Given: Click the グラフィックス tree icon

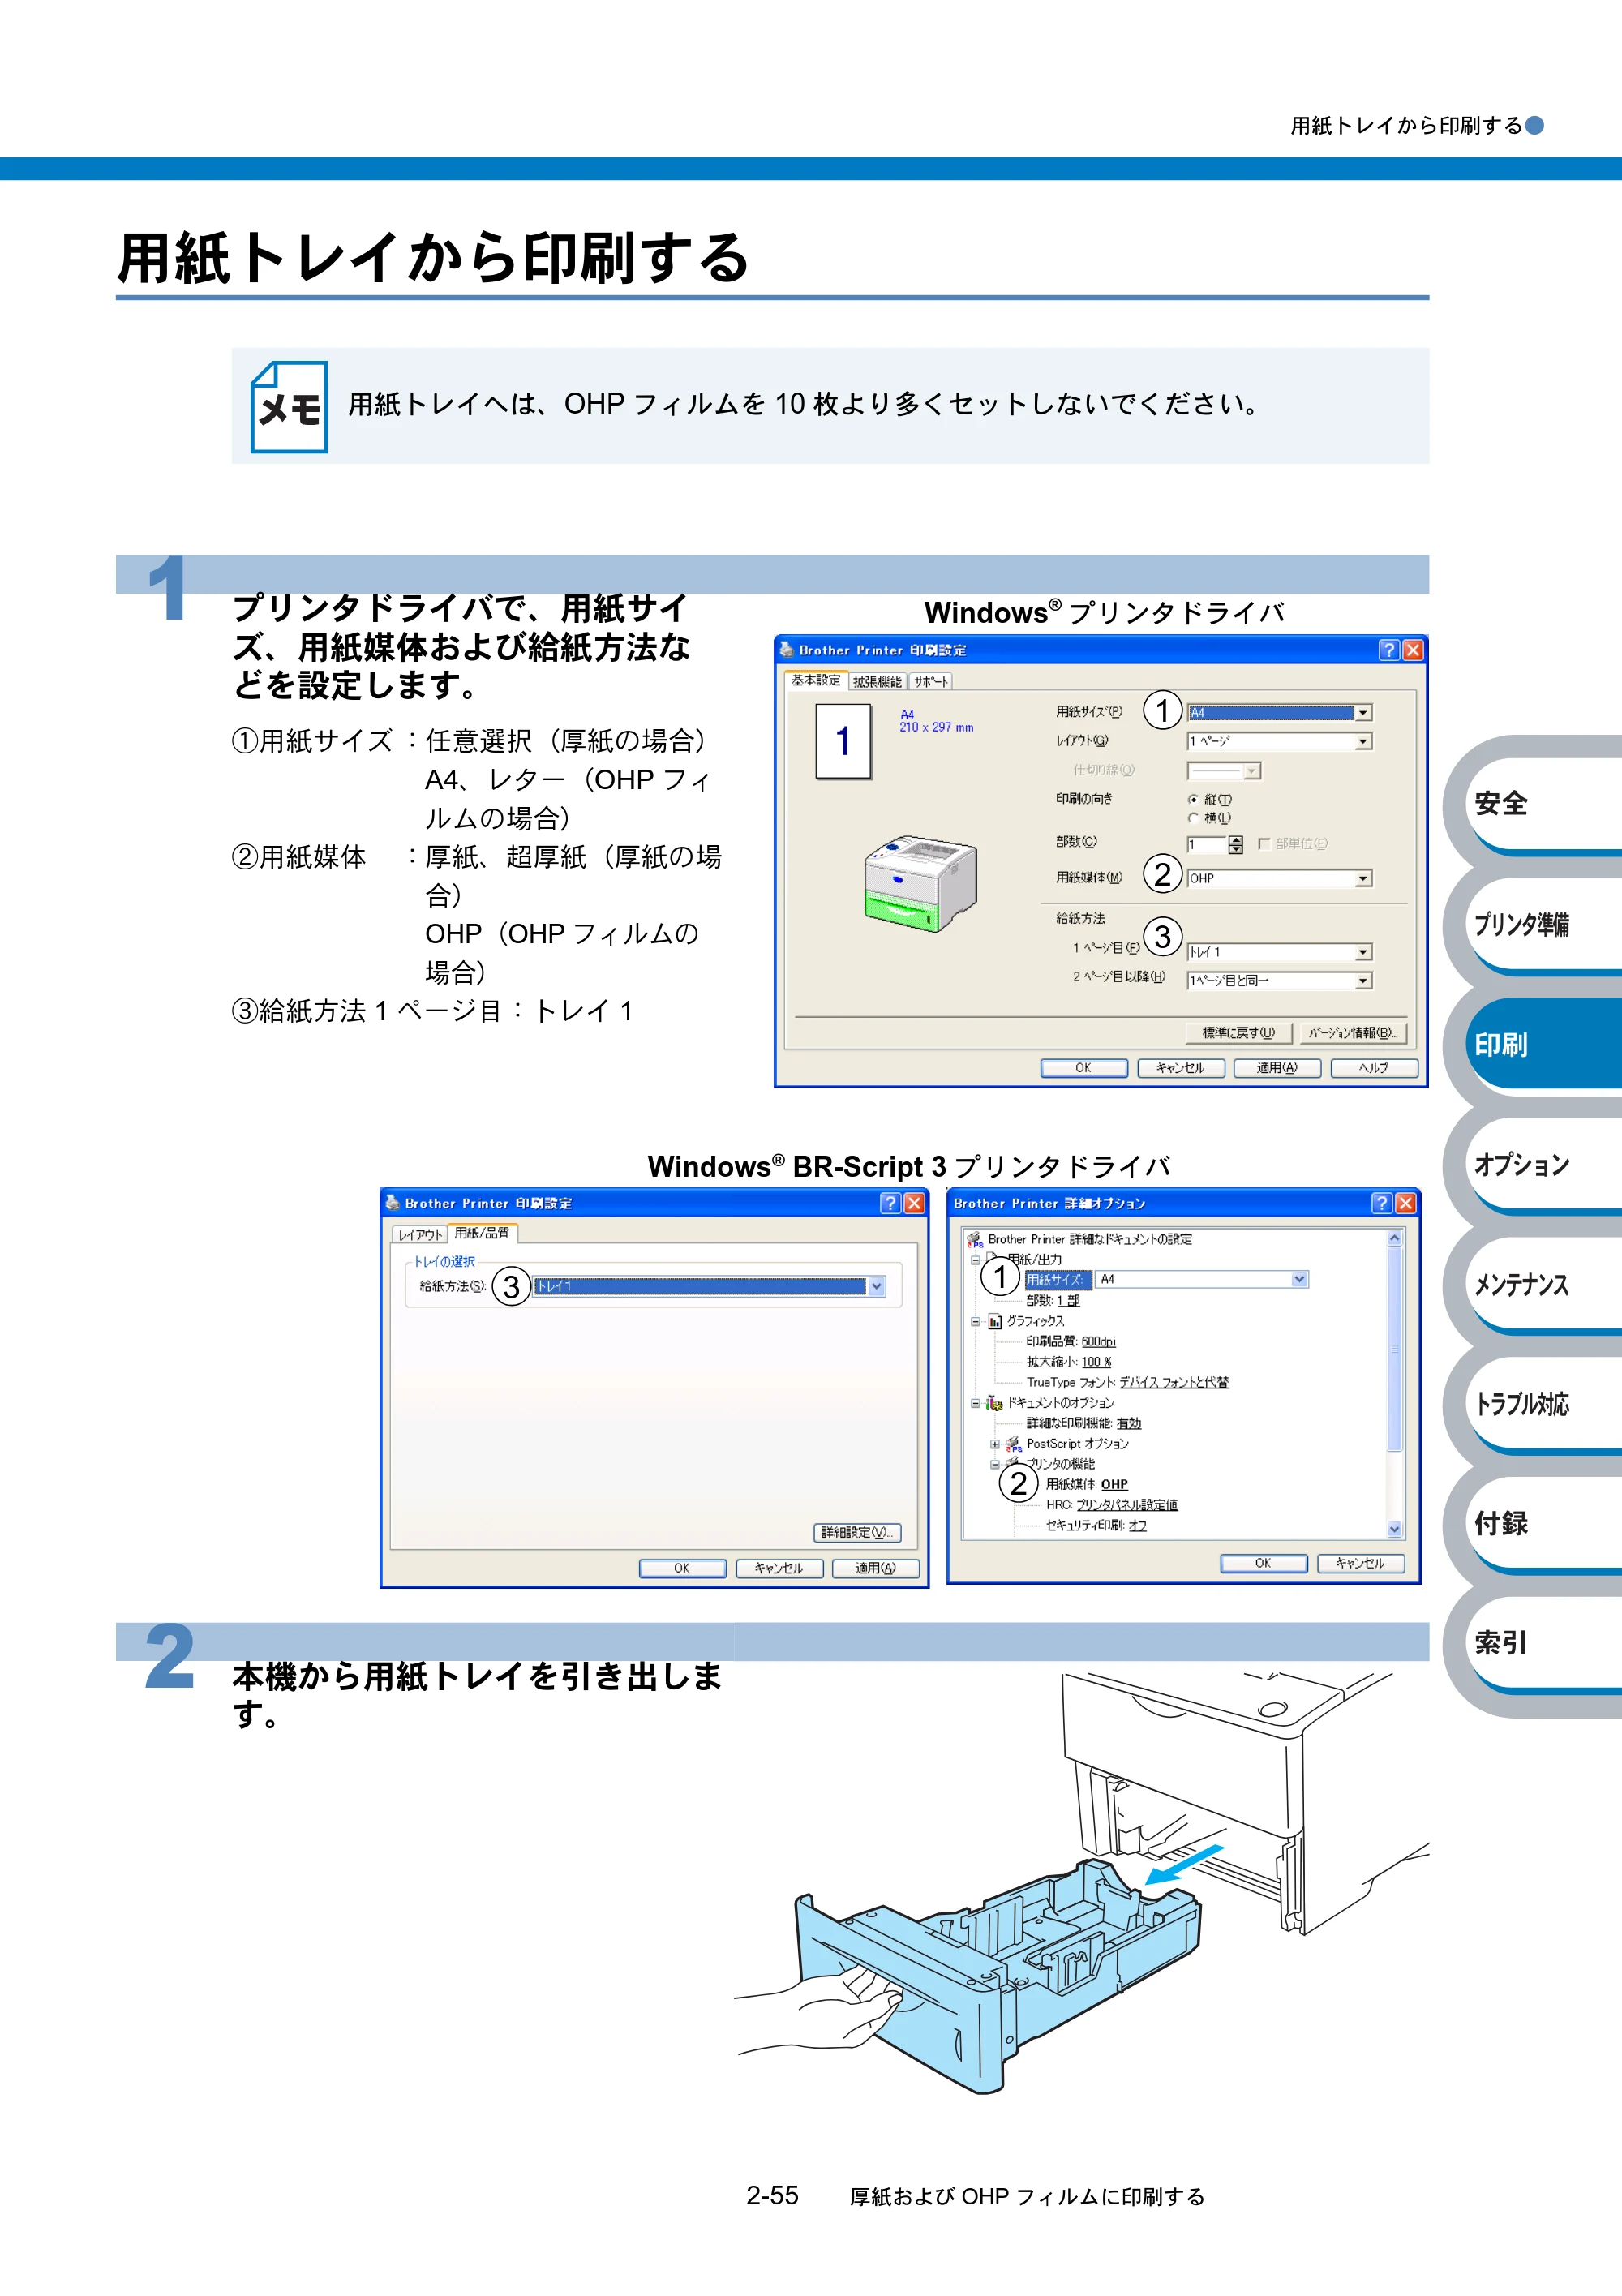Looking at the screenshot, I should tap(995, 1321).
